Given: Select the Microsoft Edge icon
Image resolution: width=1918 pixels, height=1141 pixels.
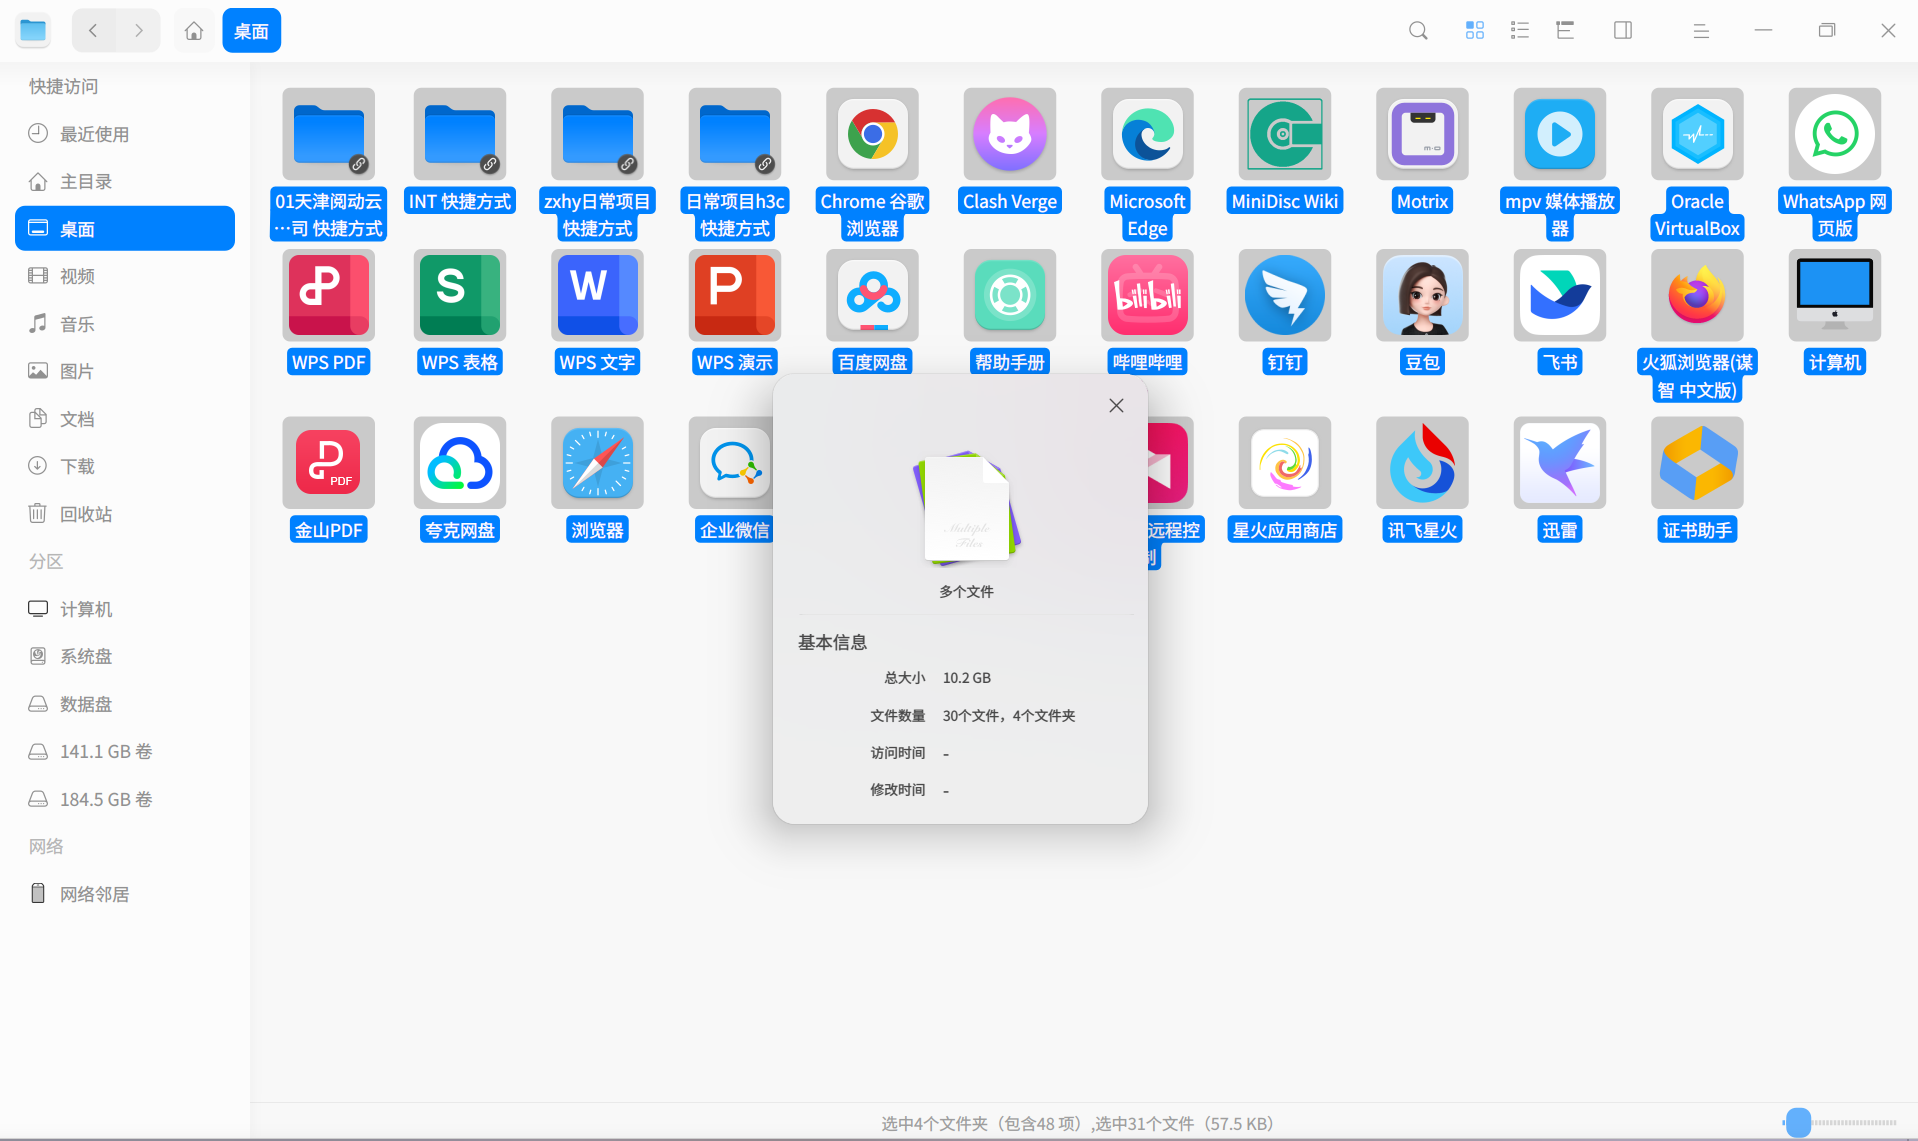Looking at the screenshot, I should point(1147,134).
